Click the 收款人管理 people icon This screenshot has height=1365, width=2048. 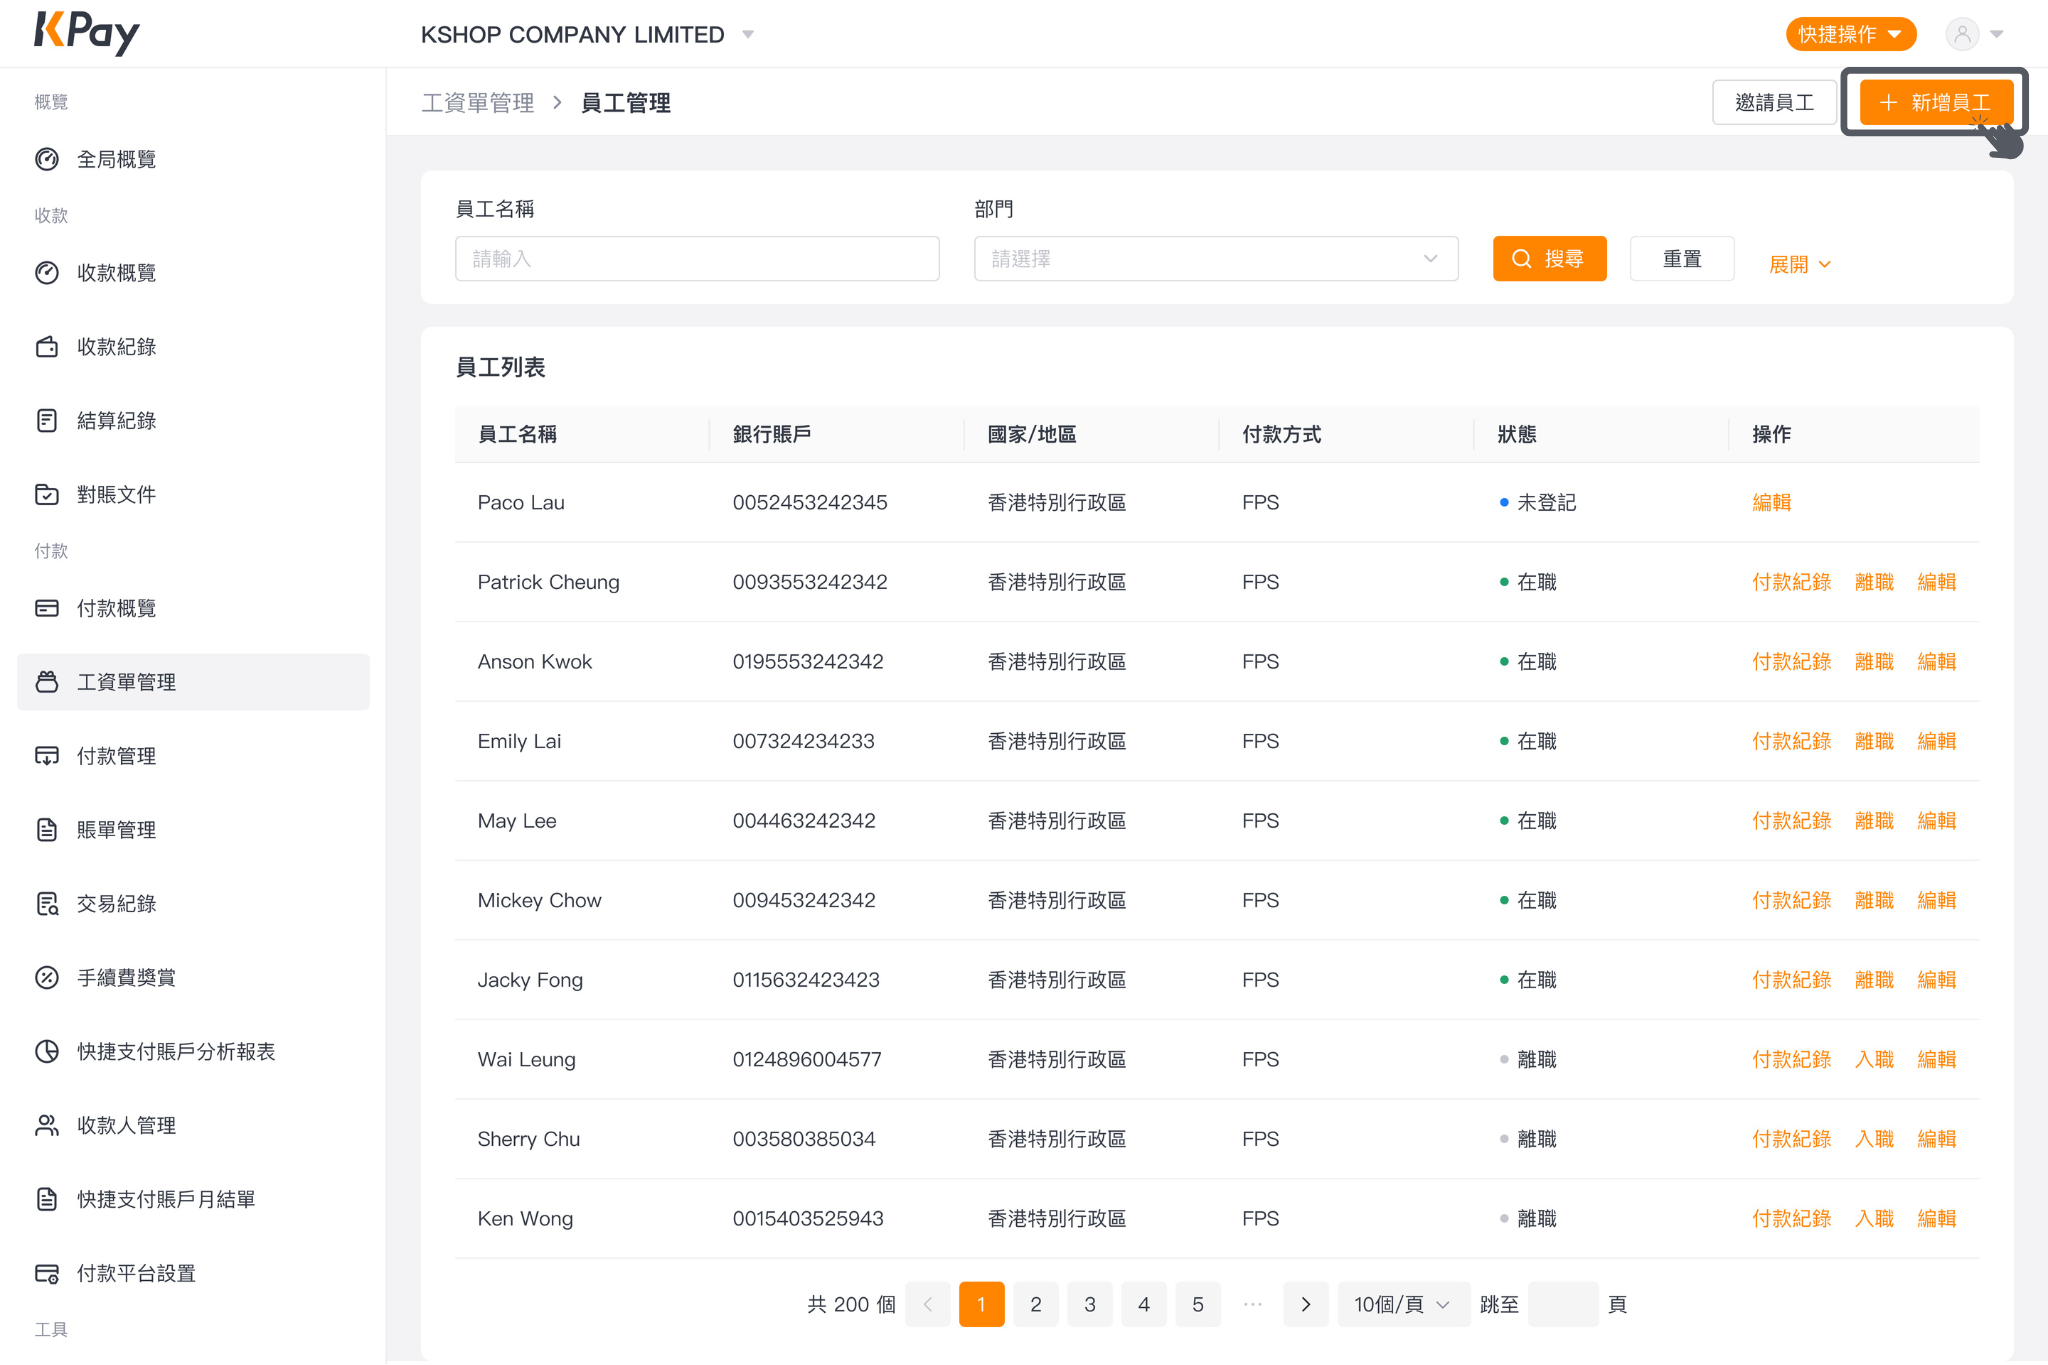[47, 1125]
